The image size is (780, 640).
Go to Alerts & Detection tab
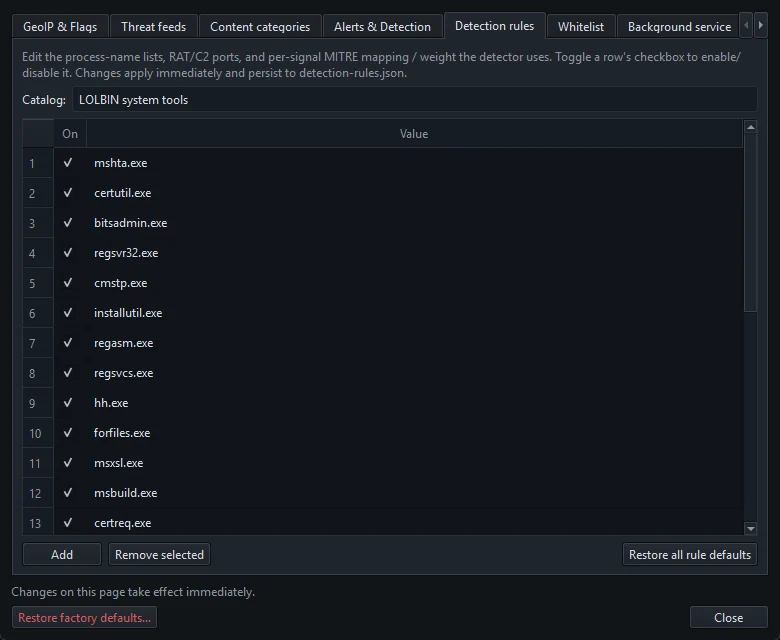pyautogui.click(x=382, y=26)
